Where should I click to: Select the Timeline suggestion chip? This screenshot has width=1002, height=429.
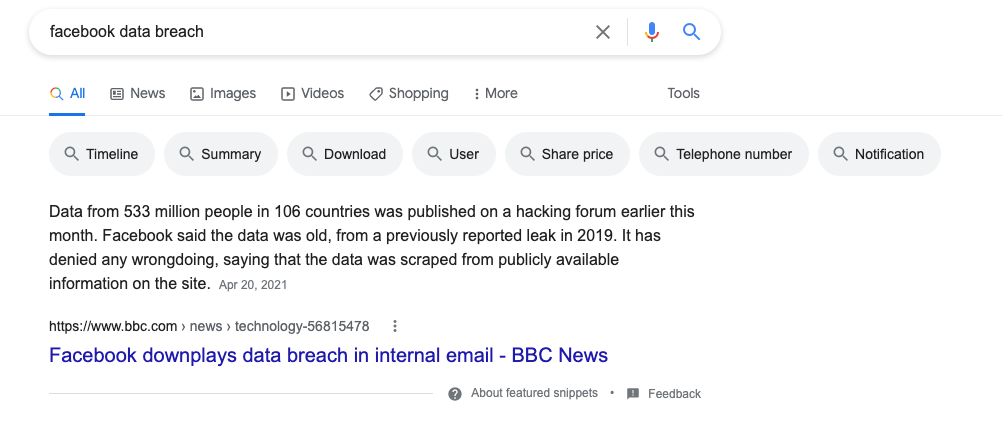tap(101, 154)
